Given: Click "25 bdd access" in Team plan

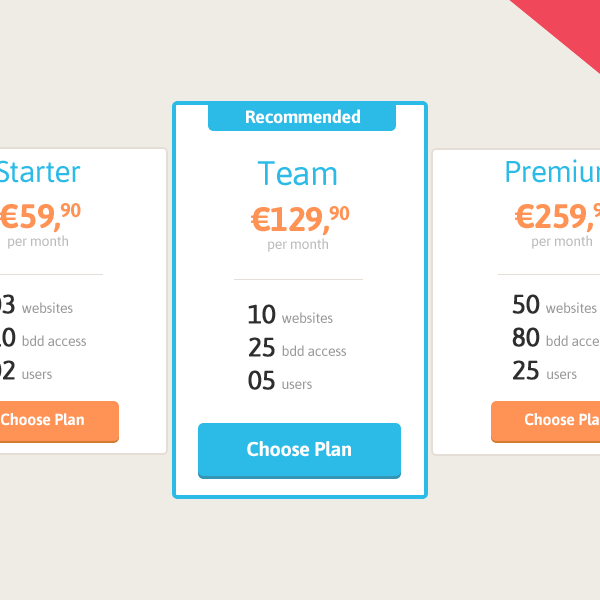Looking at the screenshot, I should pos(297,349).
